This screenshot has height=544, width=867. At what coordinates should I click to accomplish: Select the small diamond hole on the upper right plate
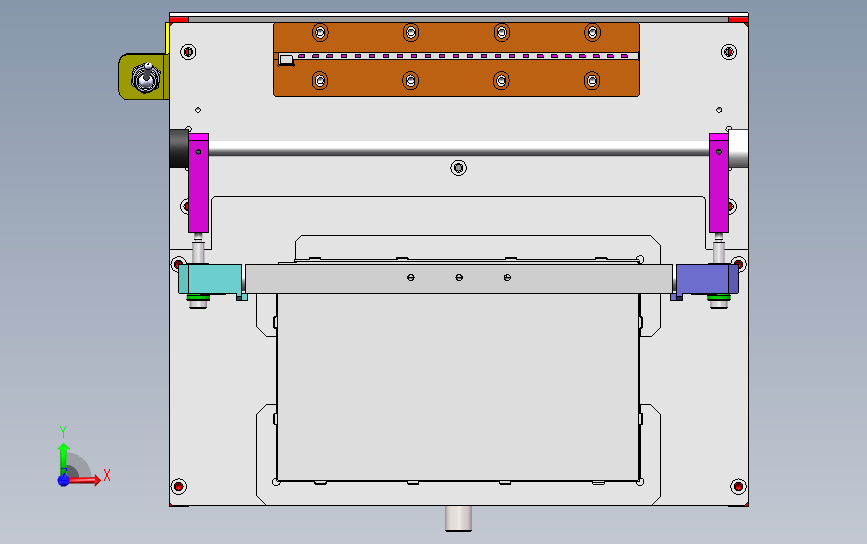719,110
